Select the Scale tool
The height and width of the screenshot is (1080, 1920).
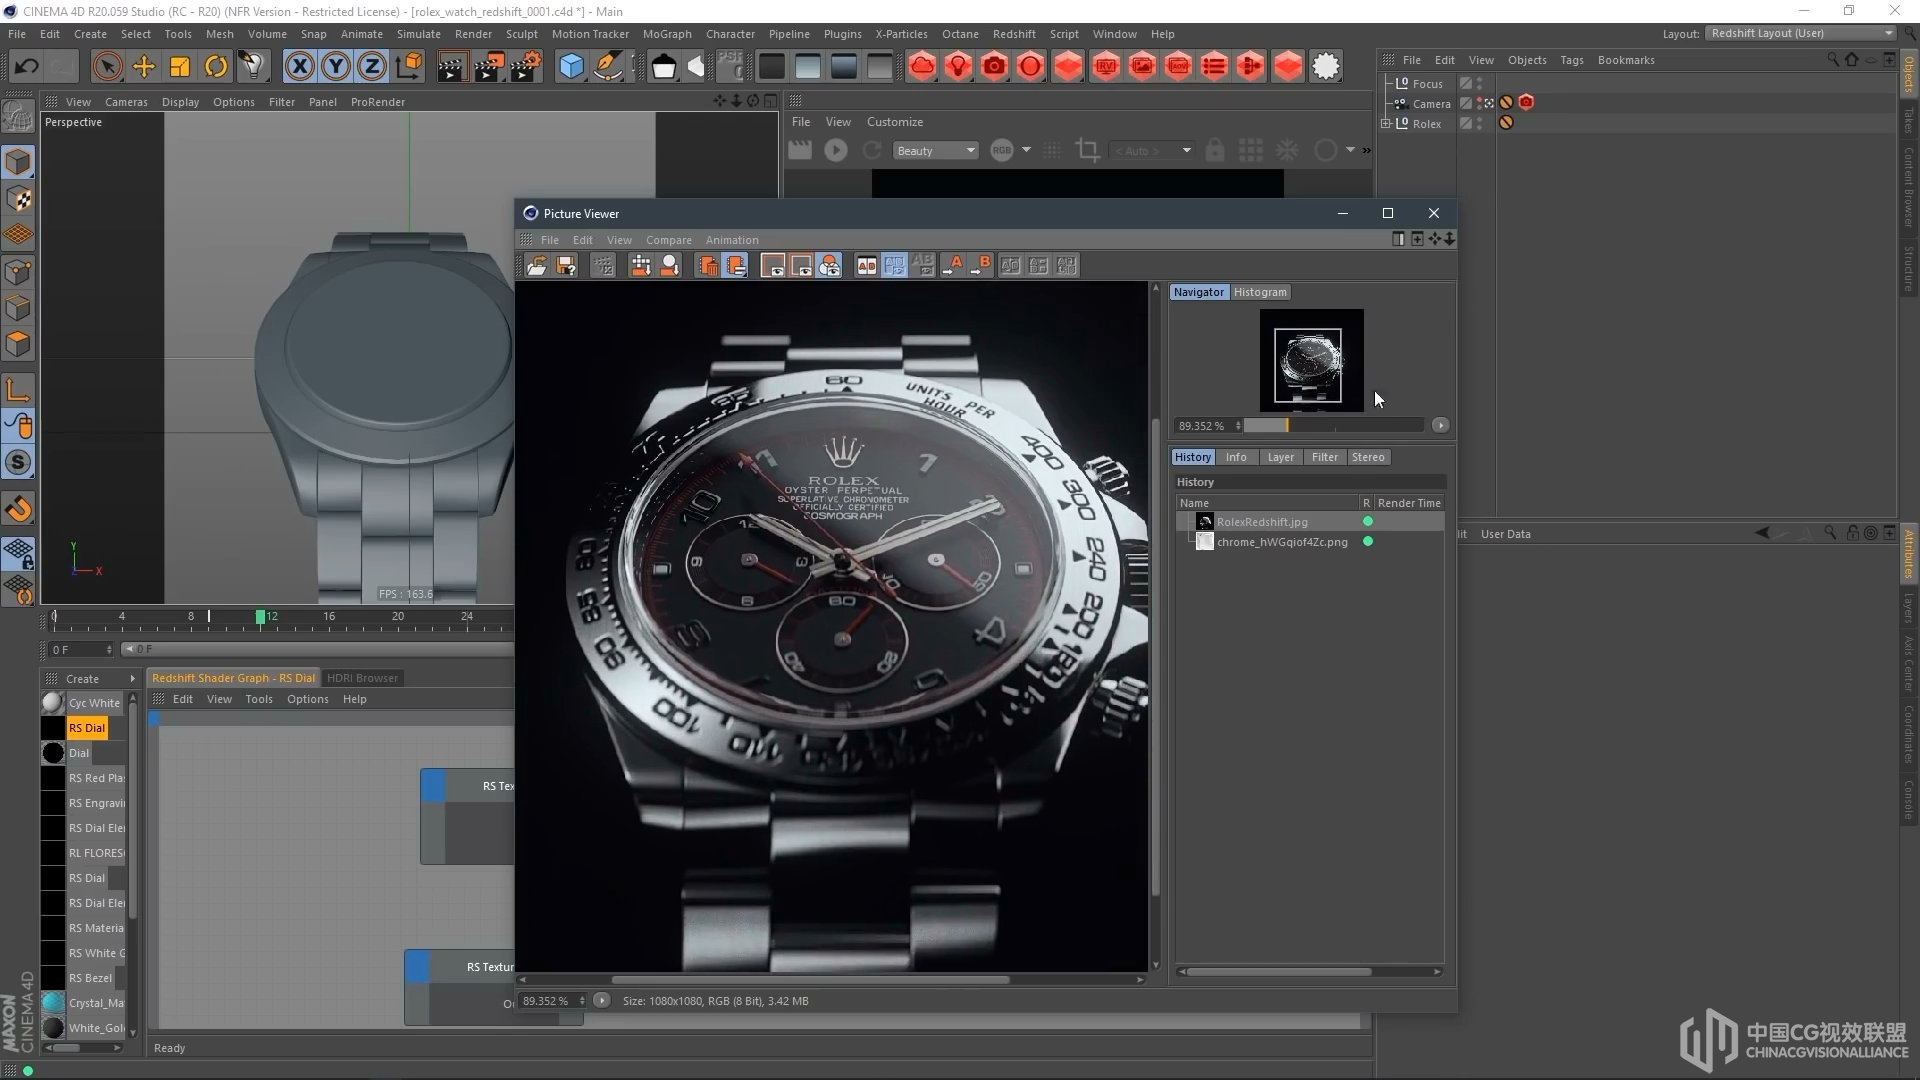click(180, 67)
